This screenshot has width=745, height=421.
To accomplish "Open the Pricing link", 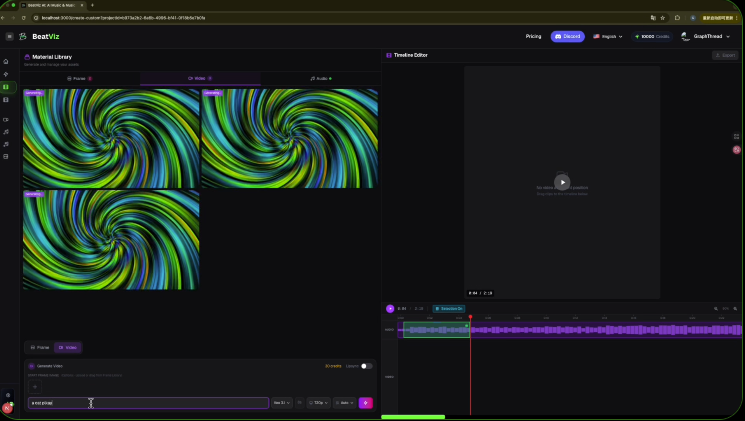I will (533, 36).
